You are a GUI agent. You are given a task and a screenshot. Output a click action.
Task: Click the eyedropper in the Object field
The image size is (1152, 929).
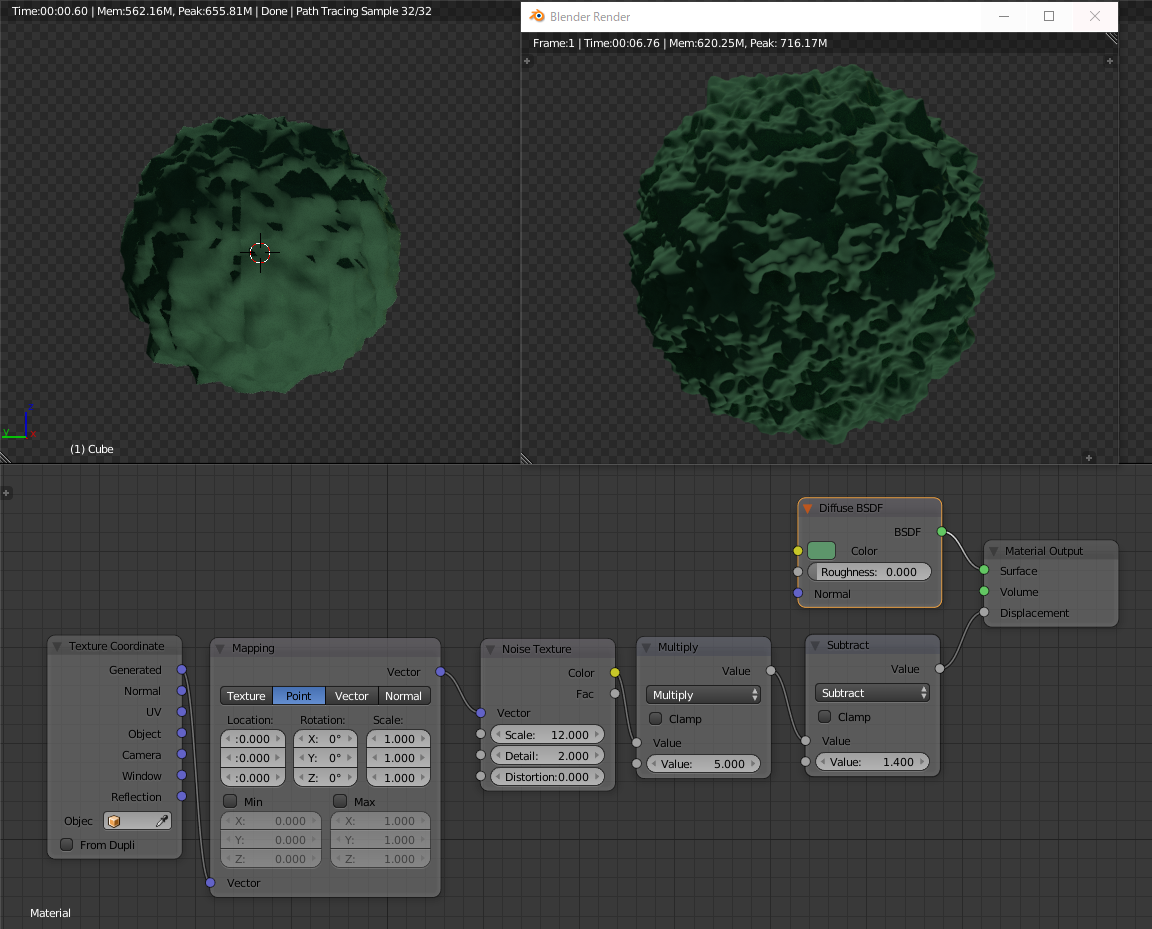(161, 821)
